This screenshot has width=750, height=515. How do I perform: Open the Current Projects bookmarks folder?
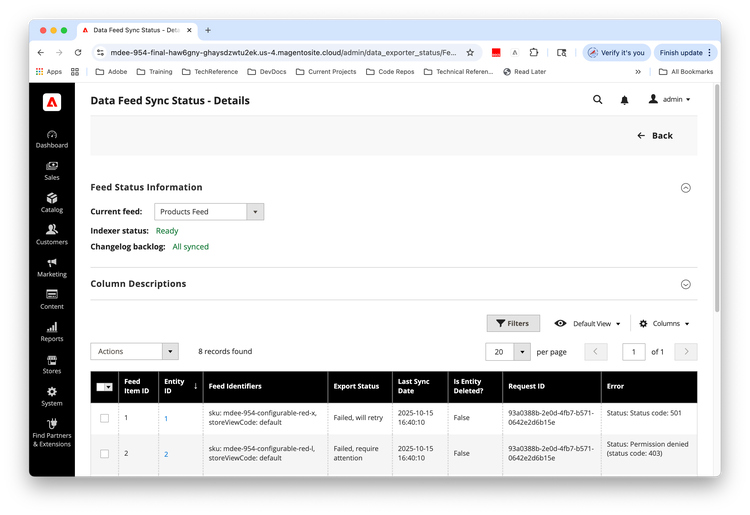click(x=326, y=72)
